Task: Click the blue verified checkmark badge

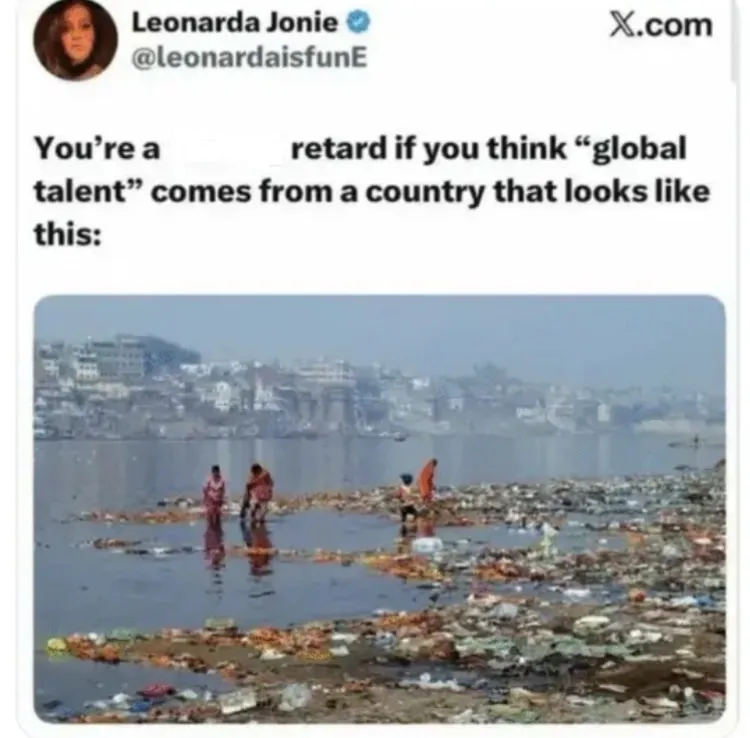Action: click(x=358, y=22)
